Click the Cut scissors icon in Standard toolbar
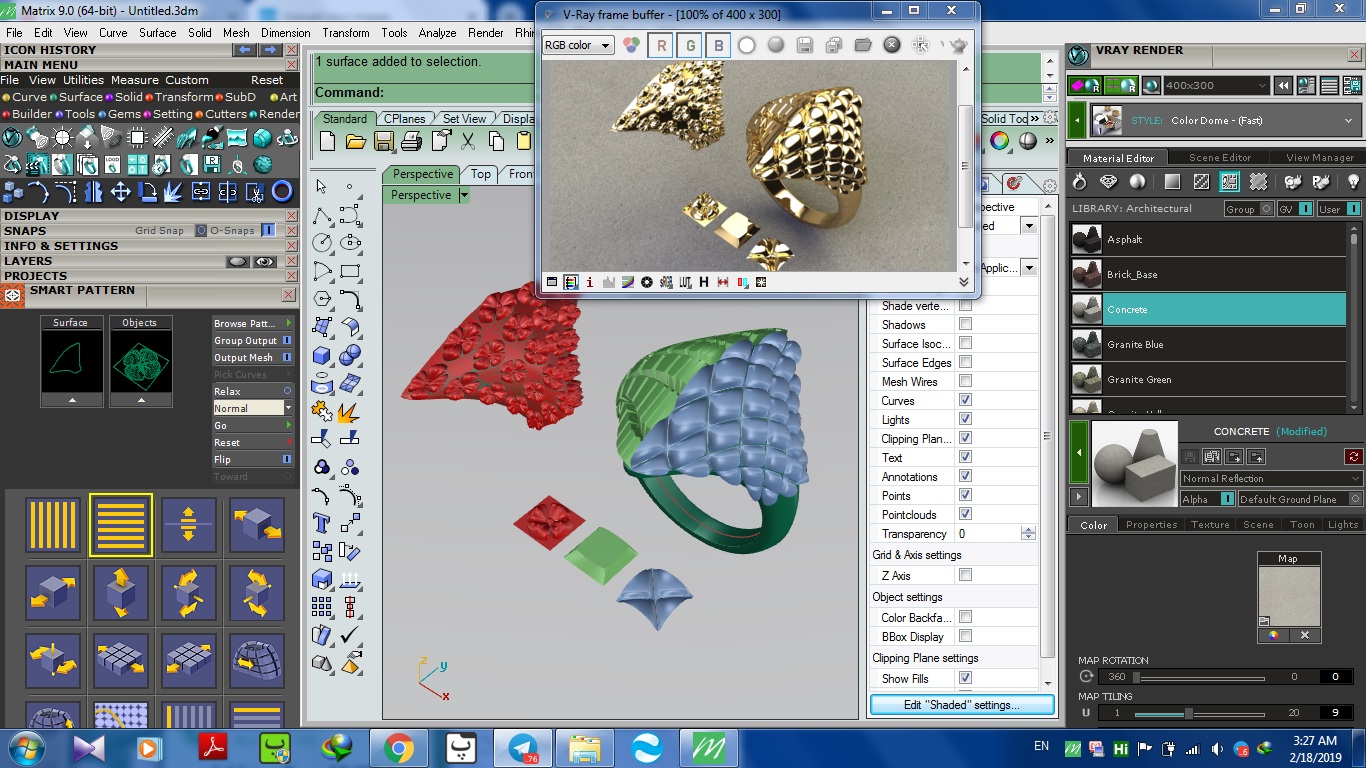Screen dimensions: 1366x768 (x=467, y=141)
